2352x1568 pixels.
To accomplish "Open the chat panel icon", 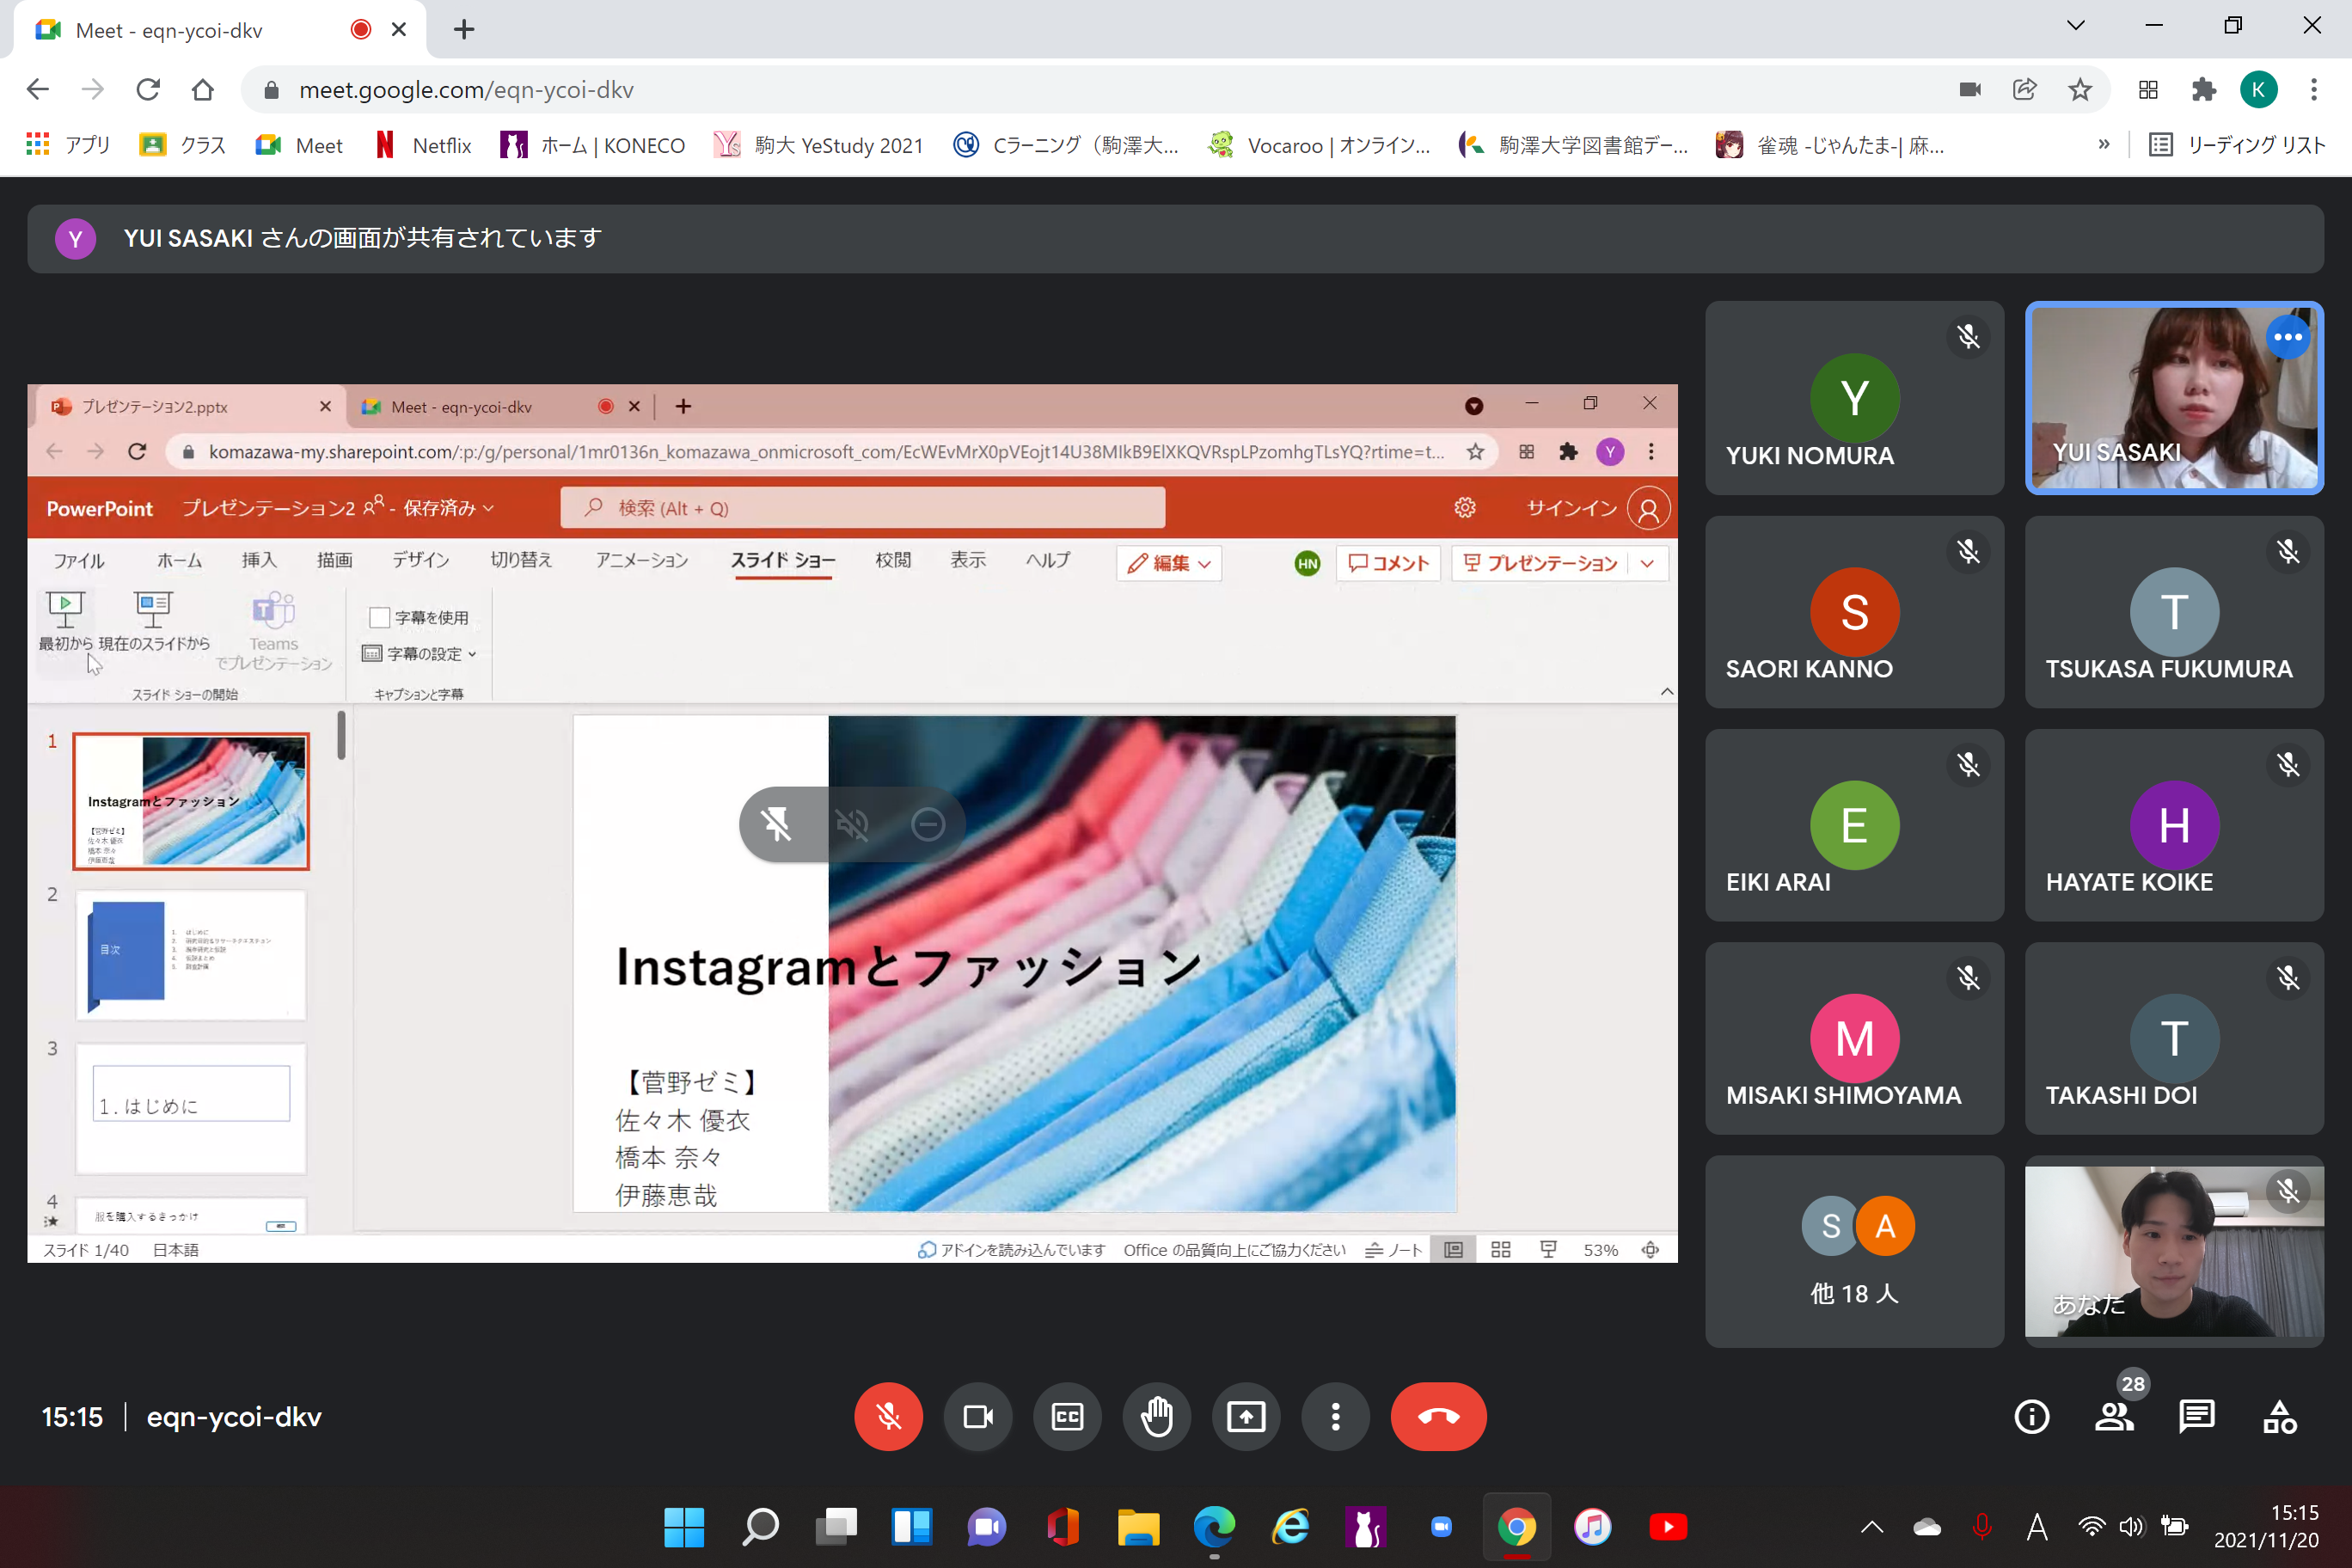I will [x=2196, y=1416].
